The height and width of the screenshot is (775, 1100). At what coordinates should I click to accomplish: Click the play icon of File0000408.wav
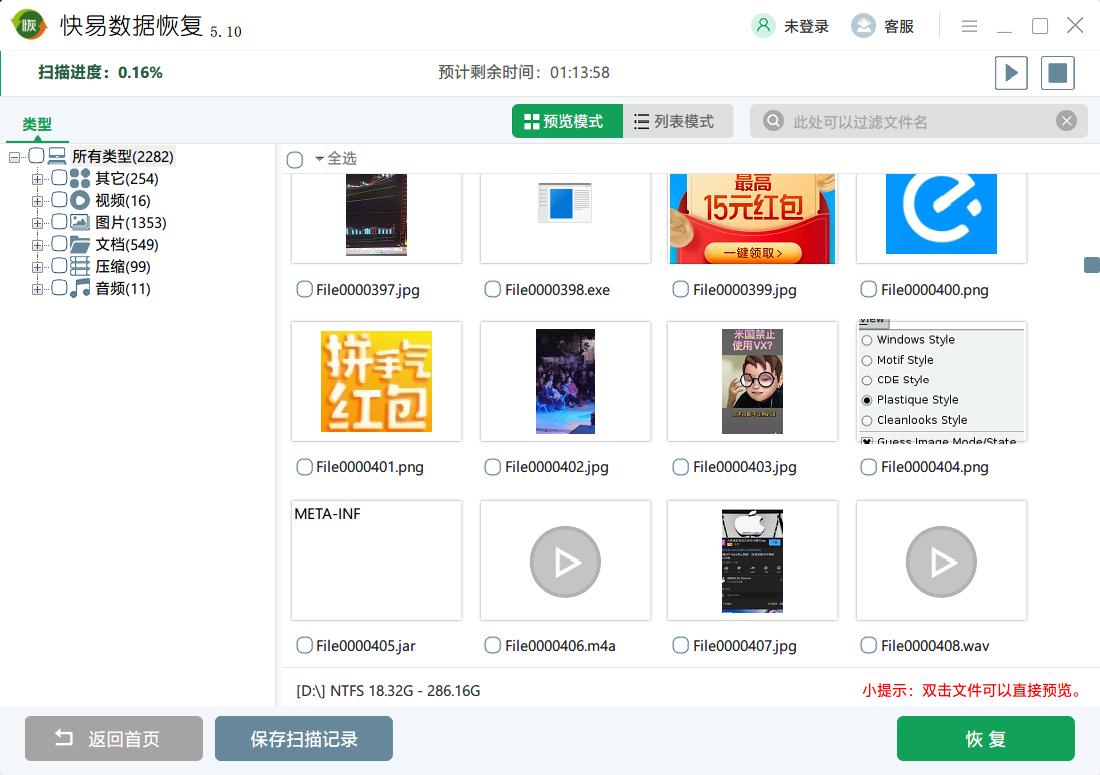tap(941, 562)
